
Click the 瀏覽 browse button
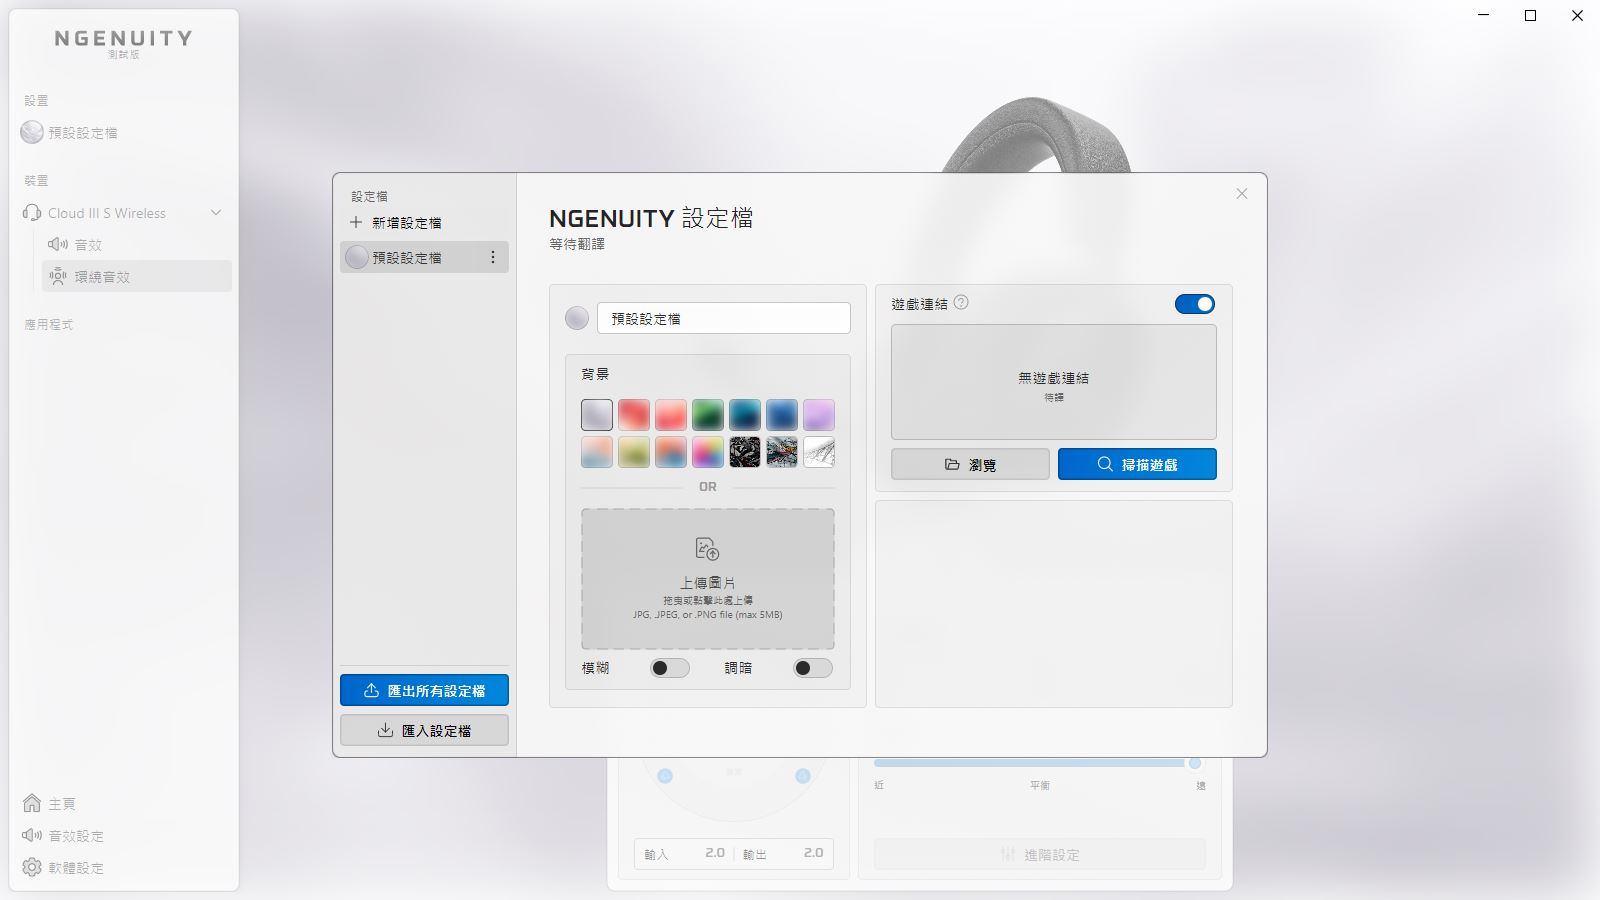click(970, 464)
